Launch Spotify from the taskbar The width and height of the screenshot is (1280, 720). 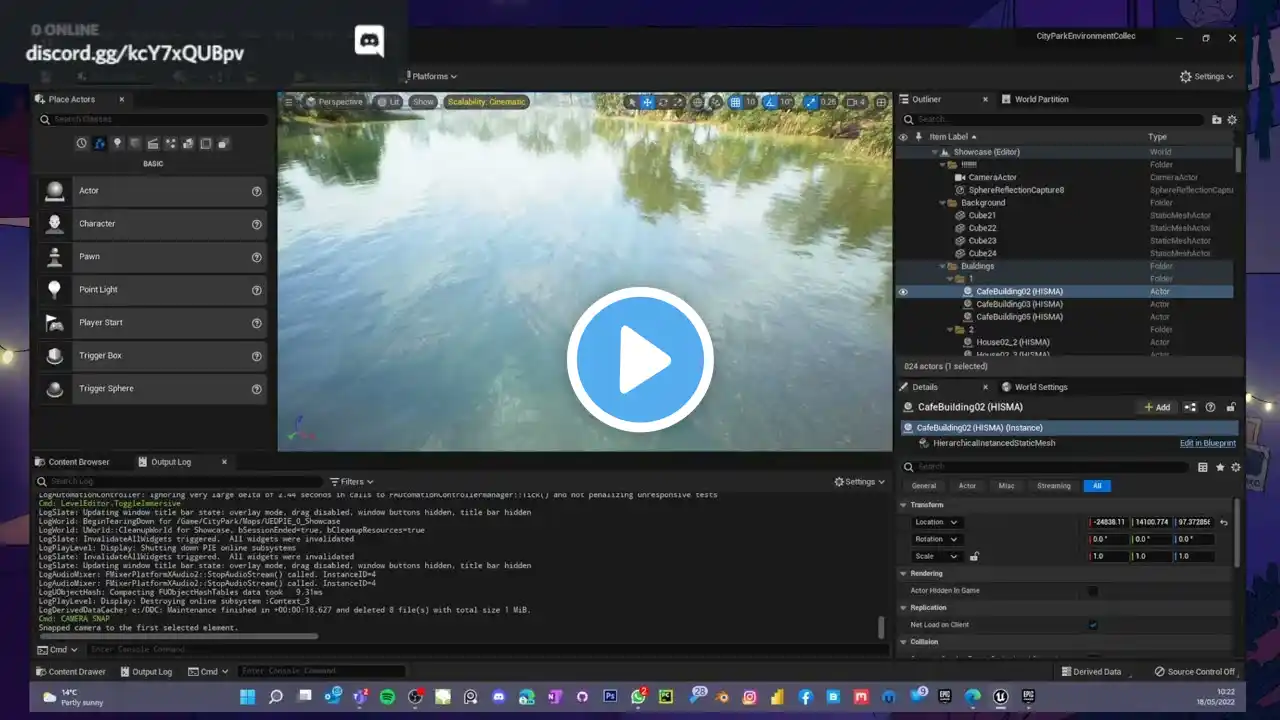tap(387, 696)
